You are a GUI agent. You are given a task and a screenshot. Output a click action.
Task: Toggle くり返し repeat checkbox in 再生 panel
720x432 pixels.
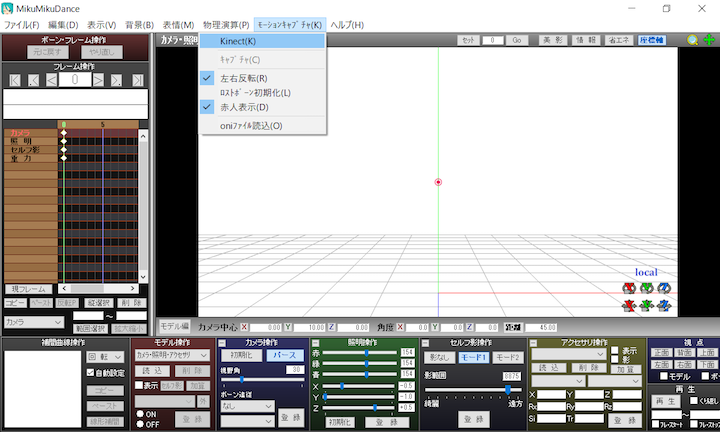point(694,400)
